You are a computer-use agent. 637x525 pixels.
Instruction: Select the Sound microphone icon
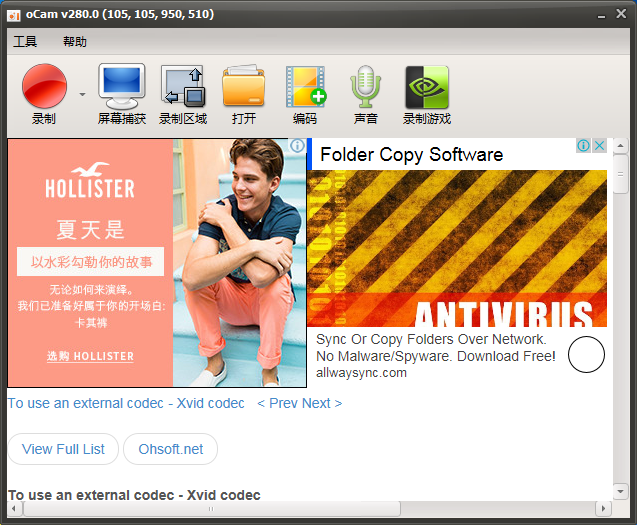[x=366, y=86]
